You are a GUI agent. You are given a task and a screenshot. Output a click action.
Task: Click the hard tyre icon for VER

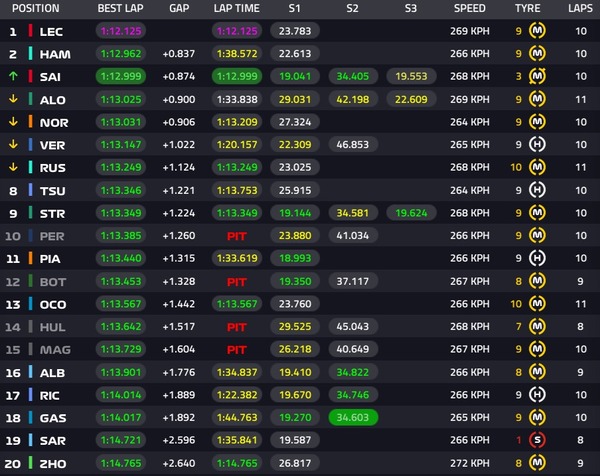[x=537, y=145]
